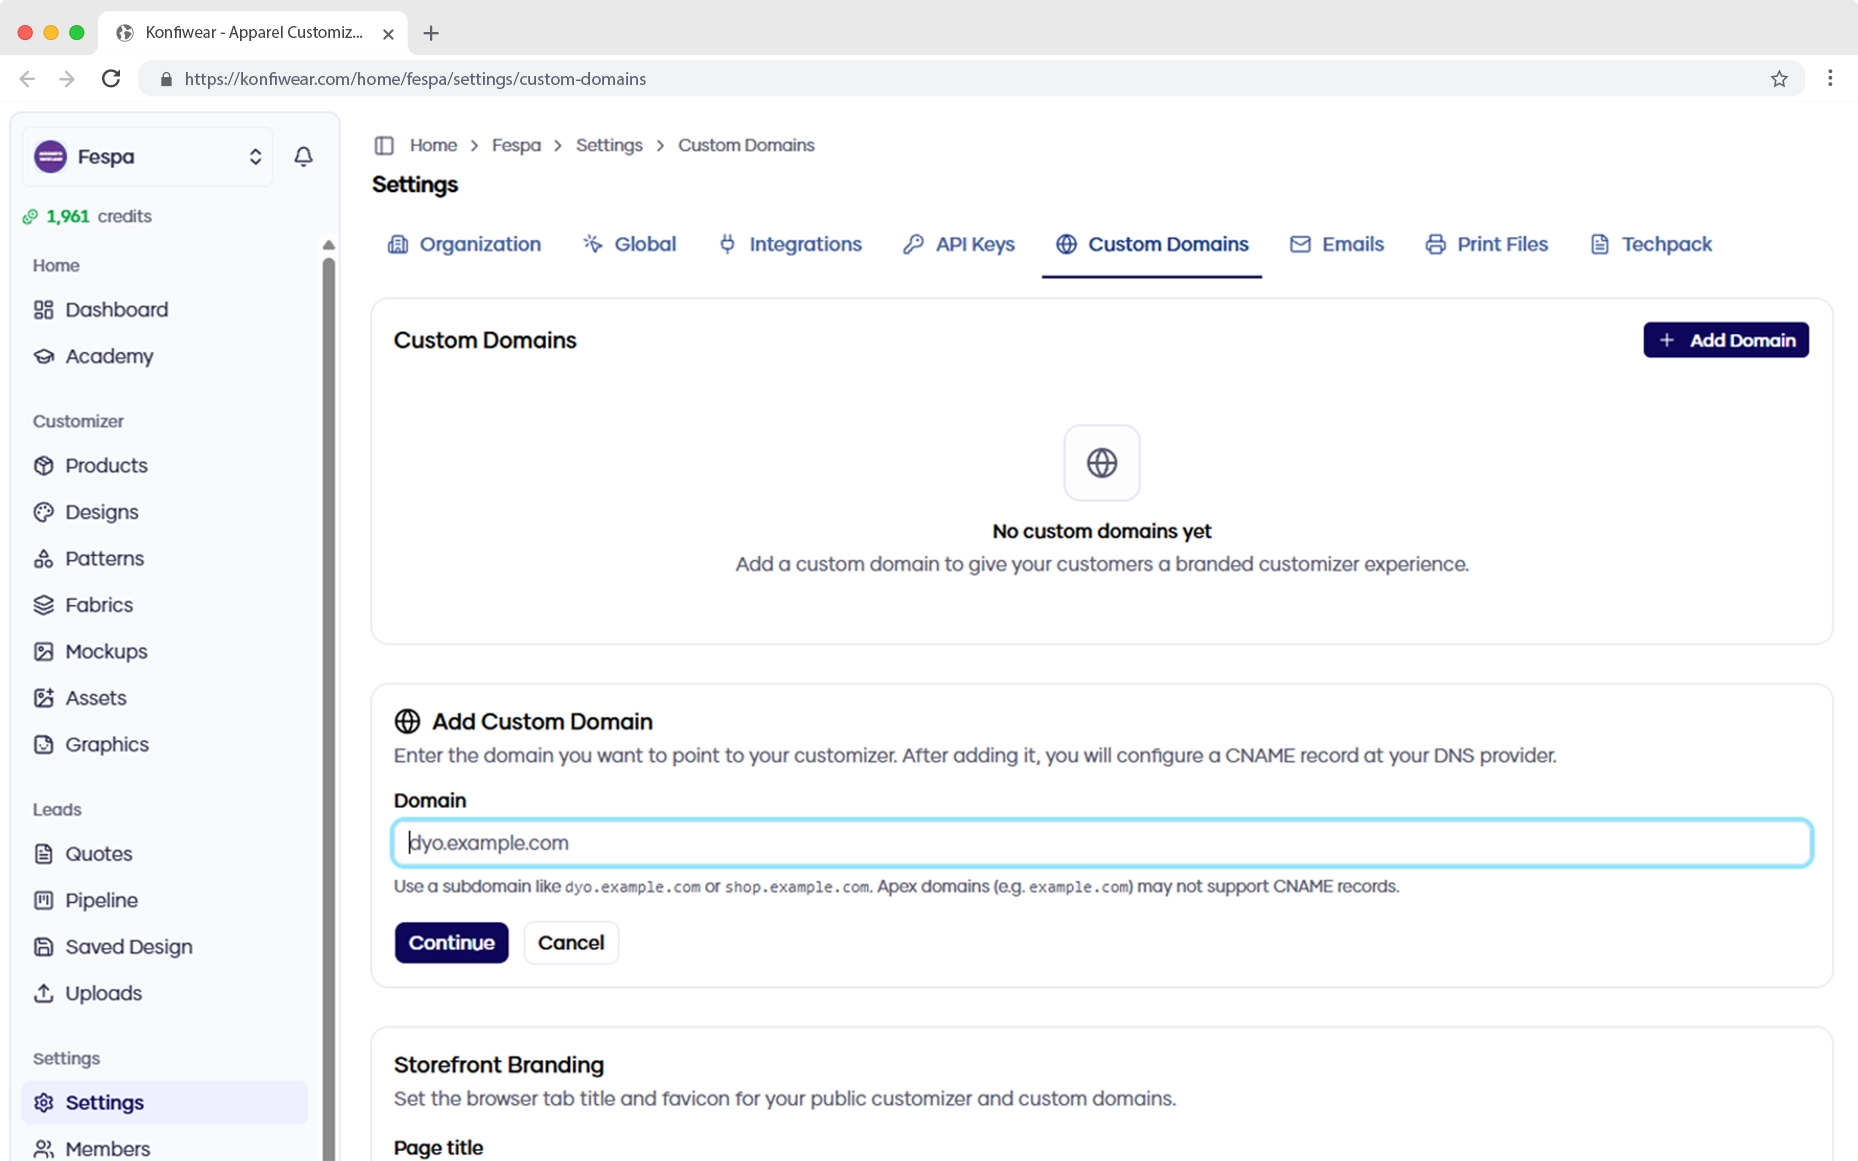This screenshot has width=1858, height=1161.
Task: Click Fespa in the breadcrumb
Action: point(516,145)
